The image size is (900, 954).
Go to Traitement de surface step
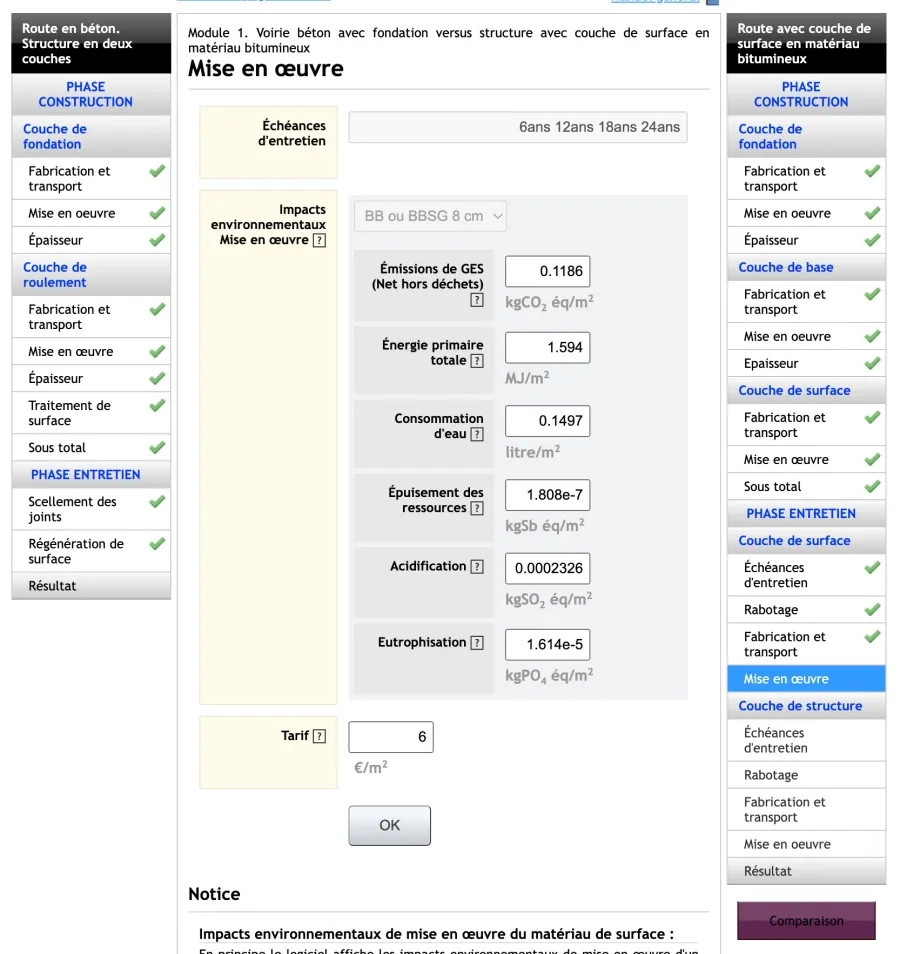pyautogui.click(x=91, y=413)
